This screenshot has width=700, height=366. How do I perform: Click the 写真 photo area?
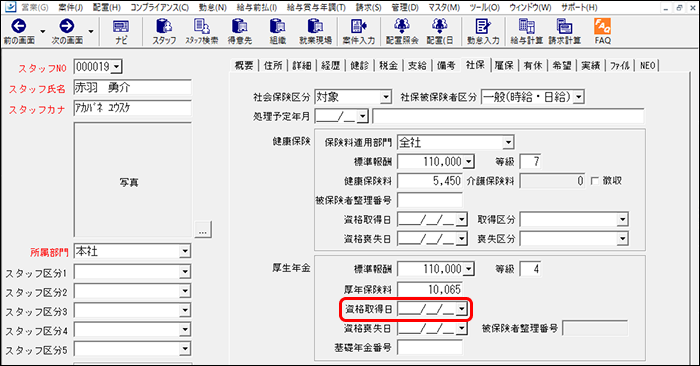pyautogui.click(x=133, y=180)
